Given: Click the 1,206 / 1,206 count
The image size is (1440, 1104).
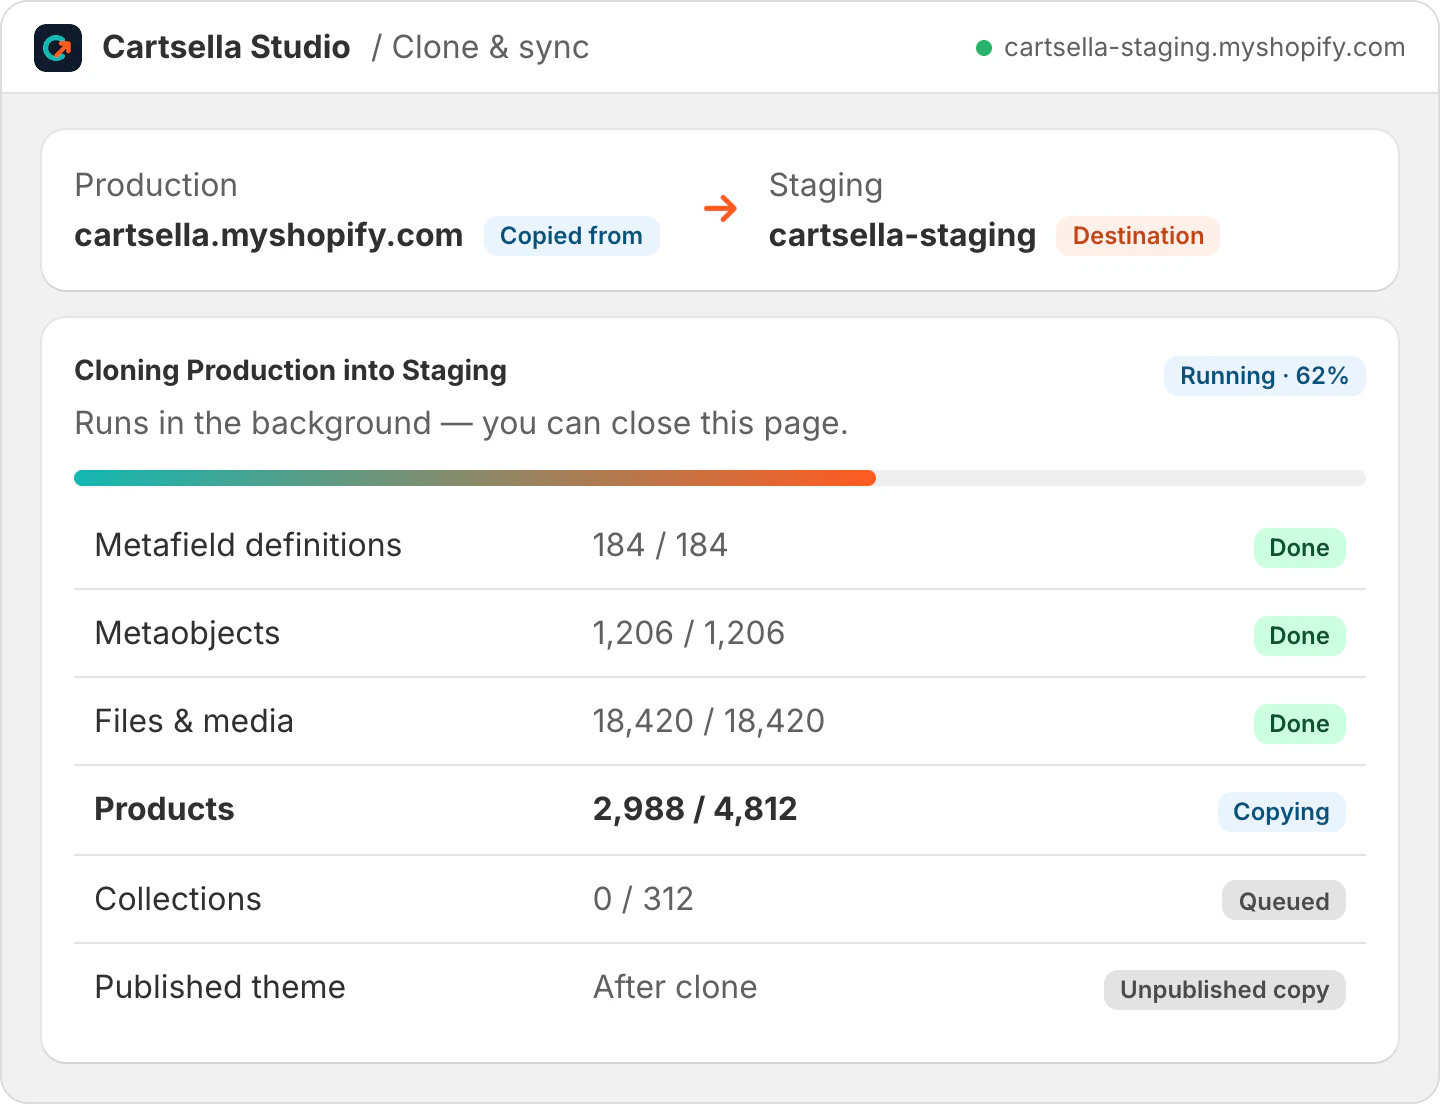Looking at the screenshot, I should [688, 633].
